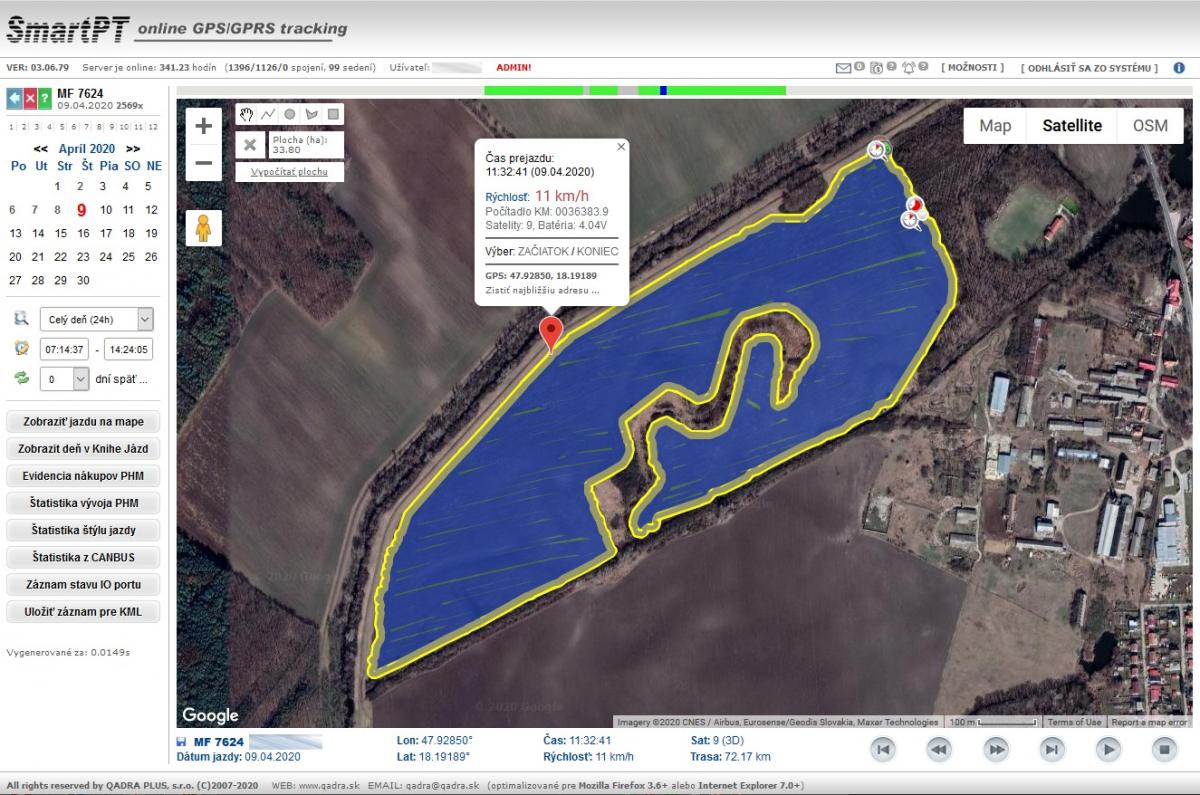The height and width of the screenshot is (795, 1200).
Task: Click the green help question-mark icon
Action: 45,98
